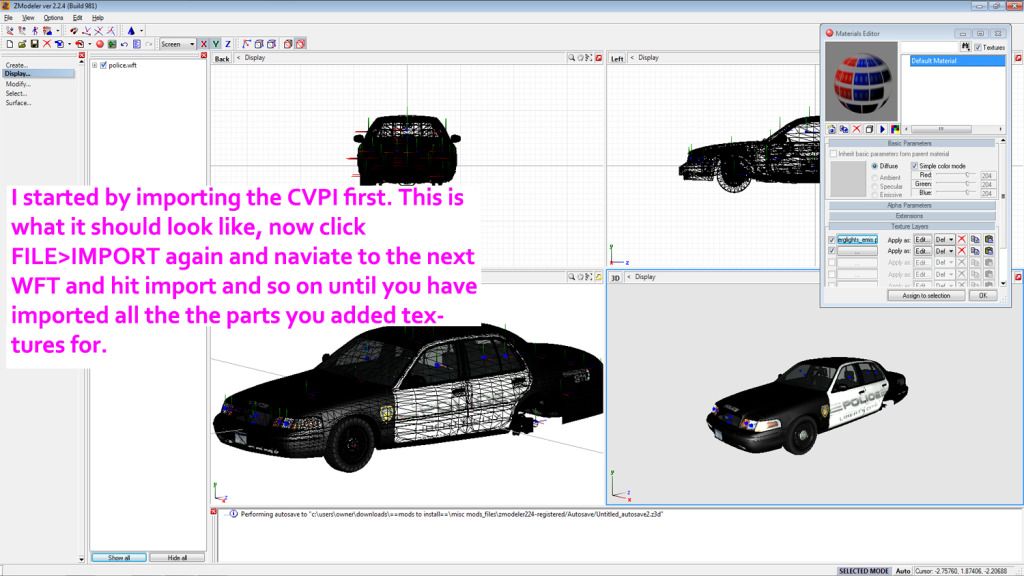Click the 3D viewport label
This screenshot has width=1024, height=576.
pos(615,278)
